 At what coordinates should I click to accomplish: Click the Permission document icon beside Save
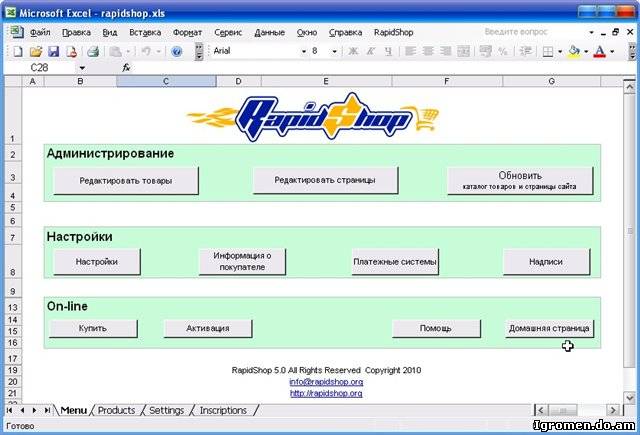tap(71, 51)
